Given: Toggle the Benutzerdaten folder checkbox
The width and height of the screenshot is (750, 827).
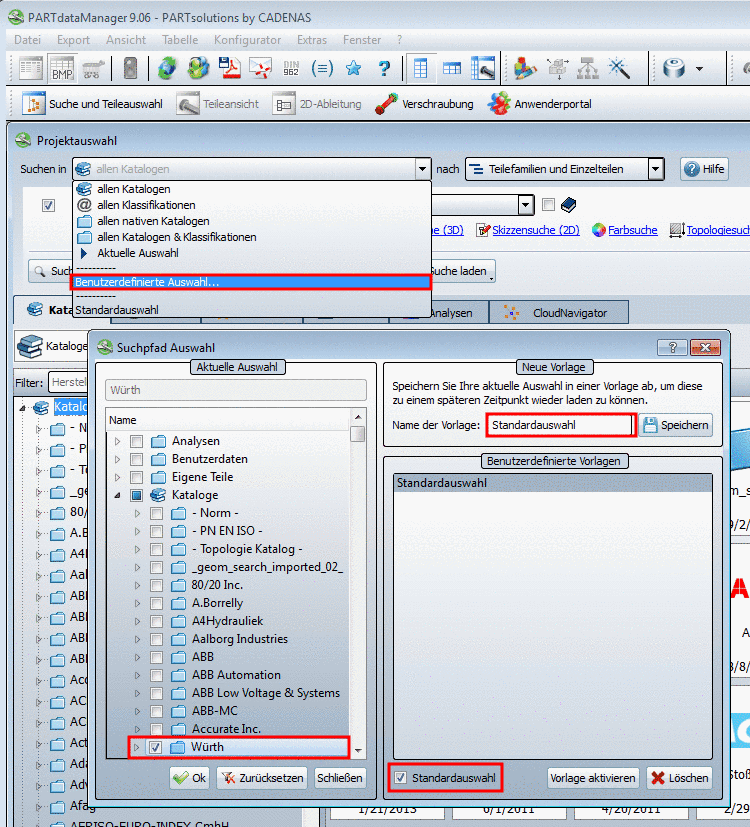Looking at the screenshot, I should (137, 459).
